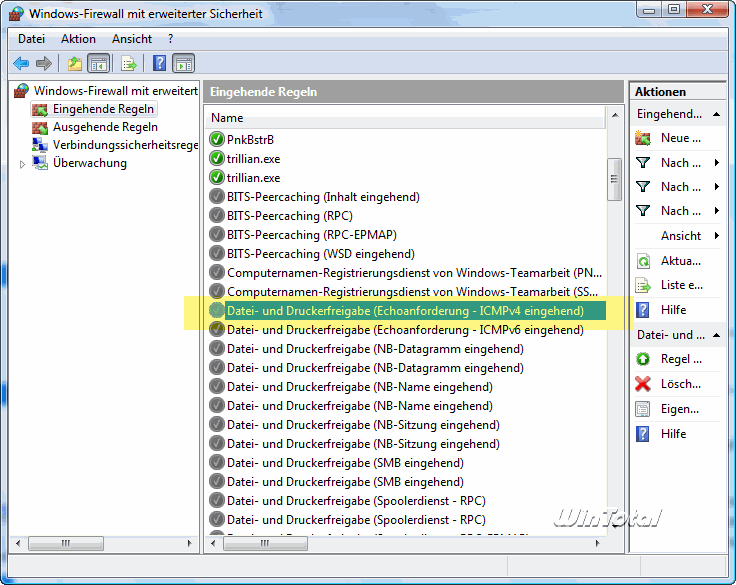Select the PnkBstrB rule

[x=250, y=139]
